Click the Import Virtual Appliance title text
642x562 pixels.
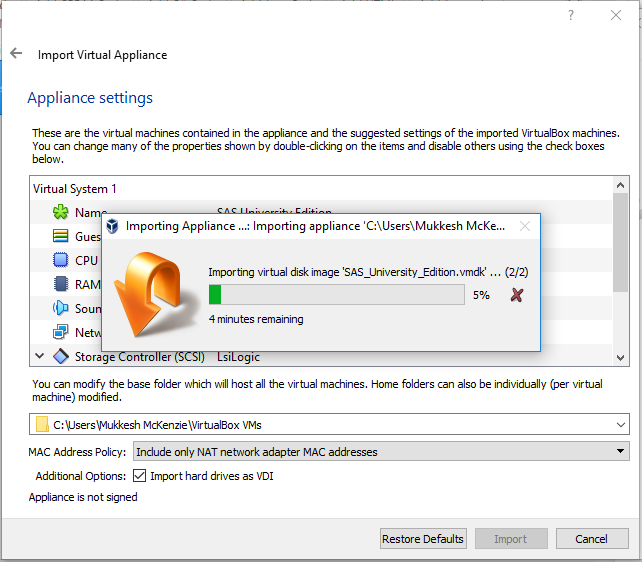click(102, 55)
